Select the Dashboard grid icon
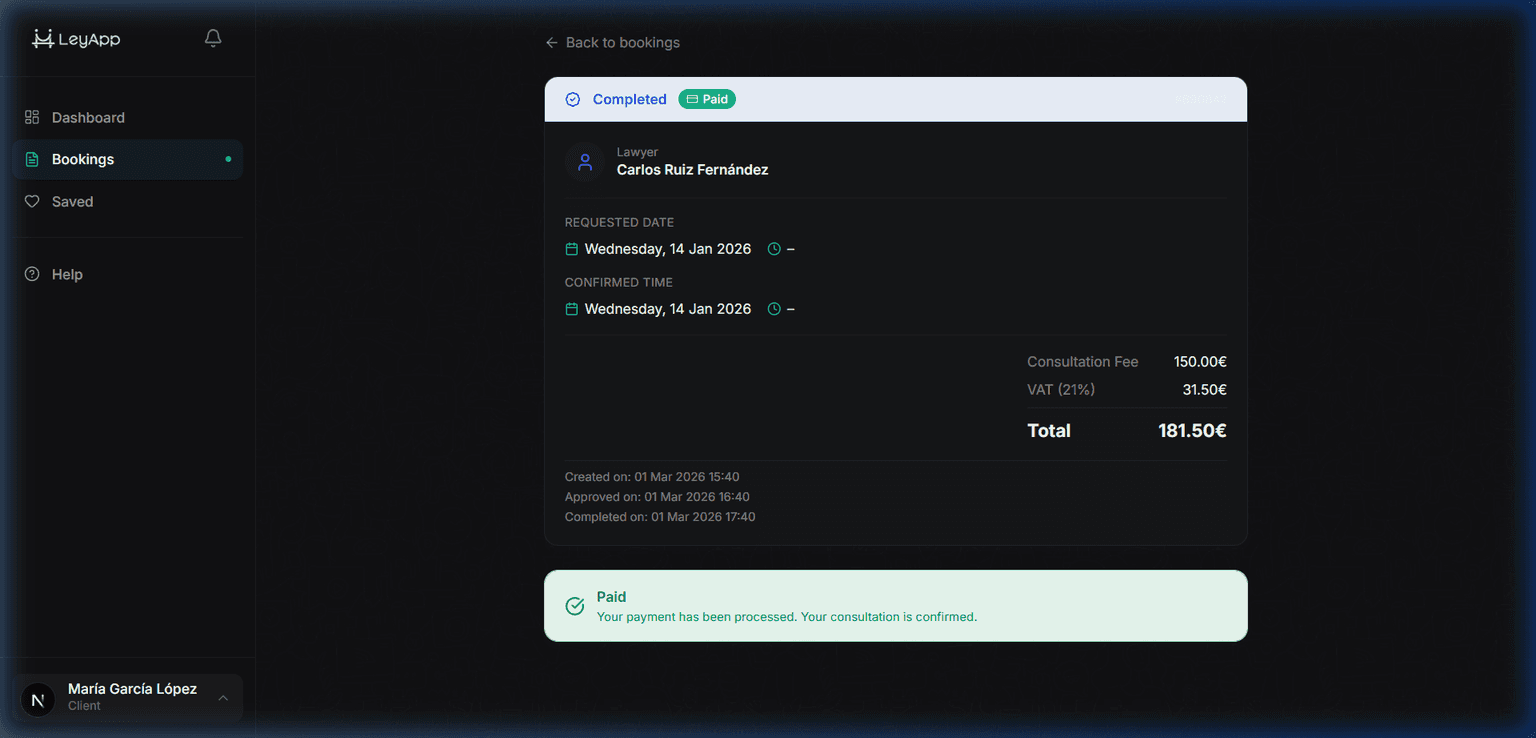The height and width of the screenshot is (738, 1536). (30, 117)
